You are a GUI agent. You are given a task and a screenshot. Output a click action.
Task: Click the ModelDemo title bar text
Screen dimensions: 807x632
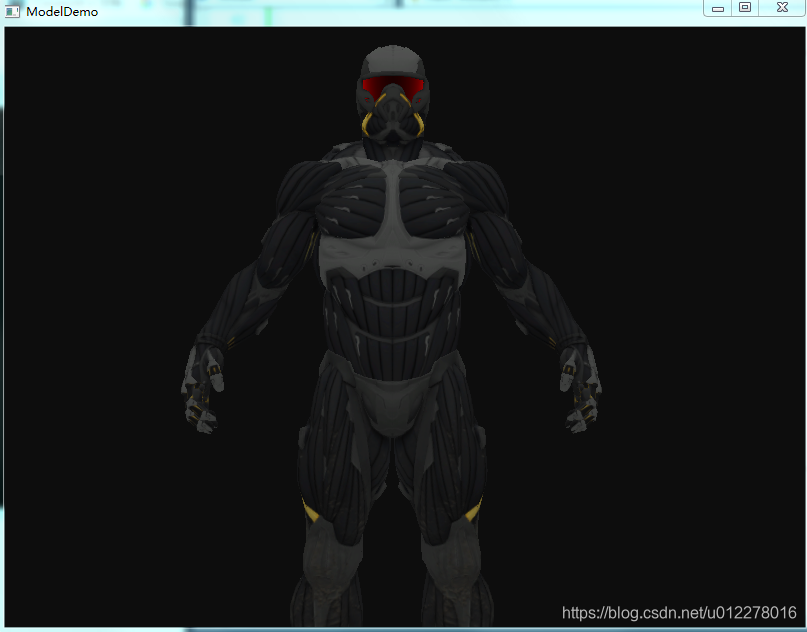pos(62,11)
